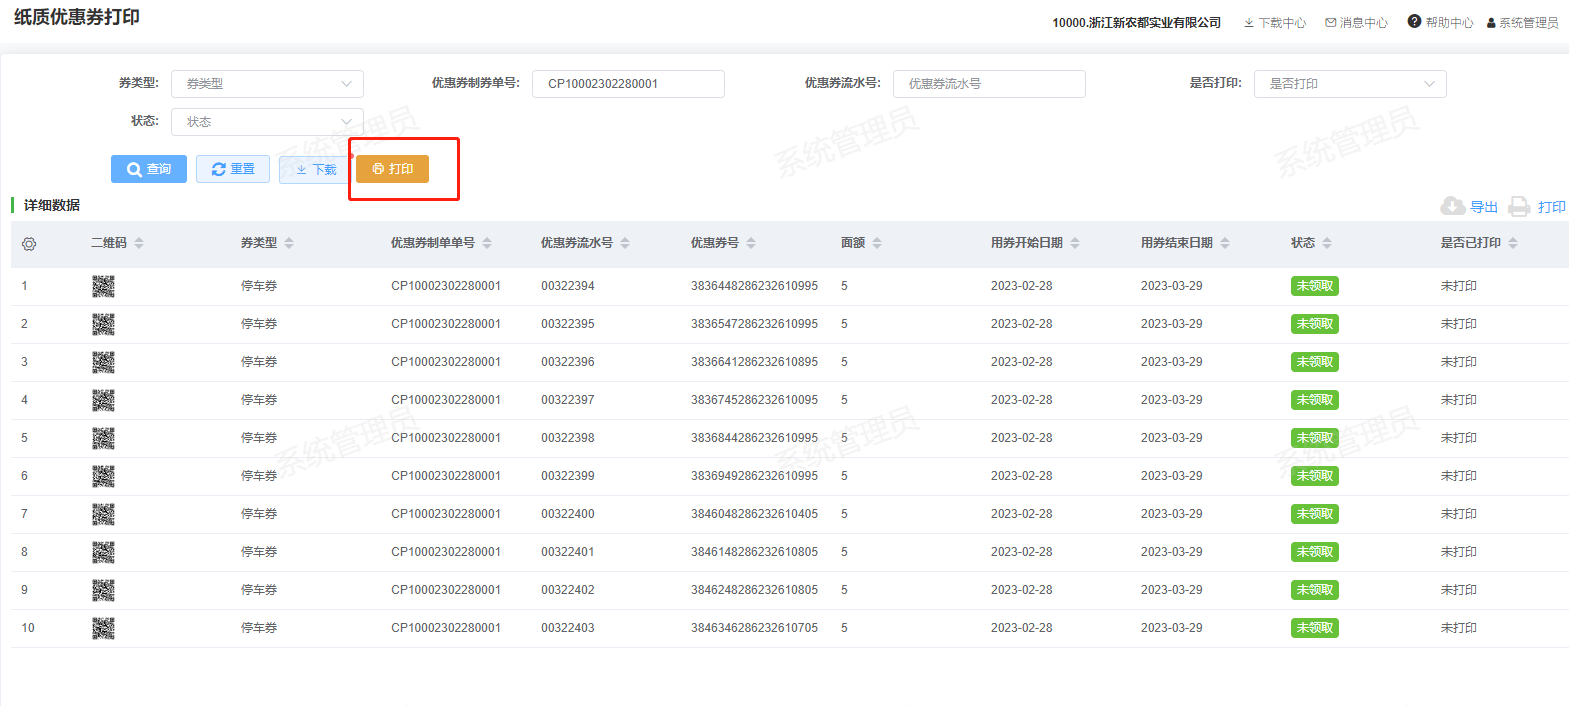Click the printer icon above table right
Screen dimensions: 1569x706
coord(1519,206)
